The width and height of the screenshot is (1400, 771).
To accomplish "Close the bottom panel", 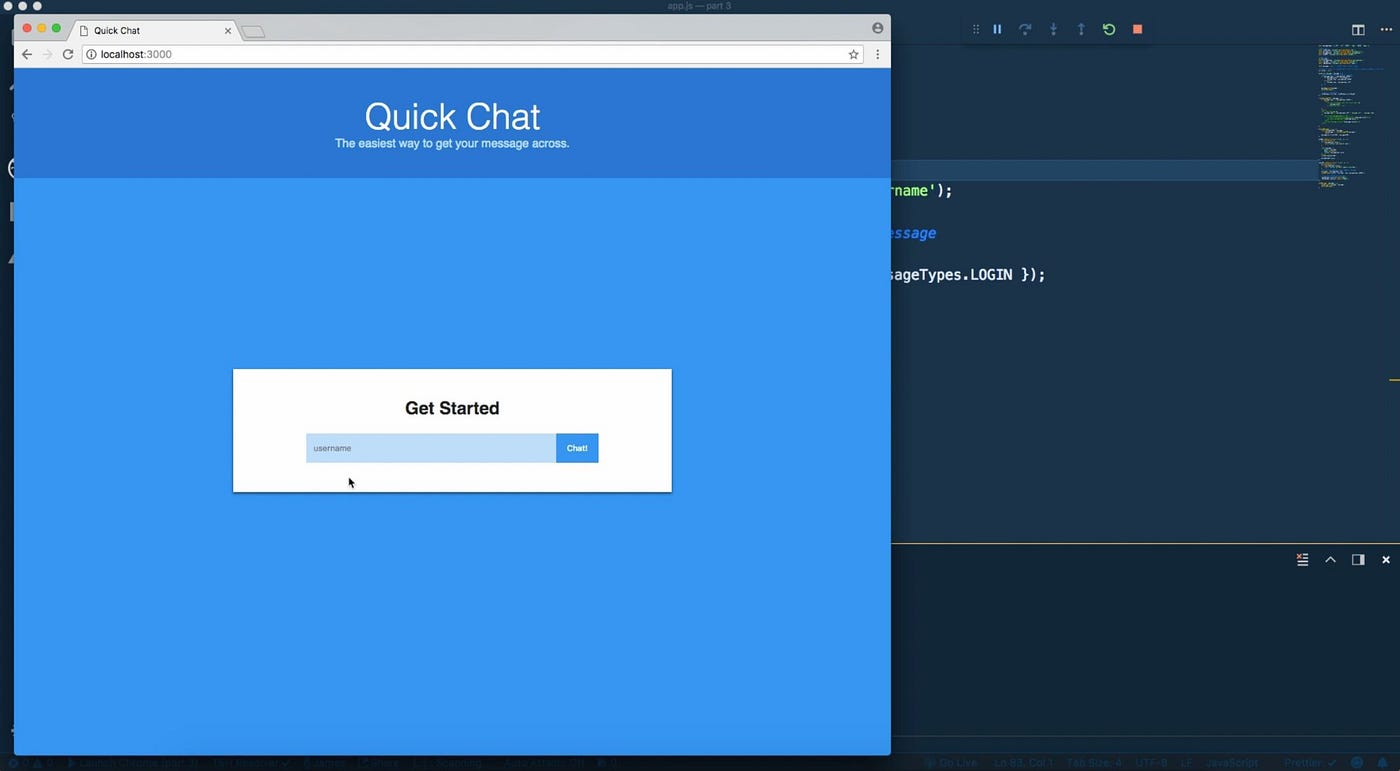I will (1386, 560).
